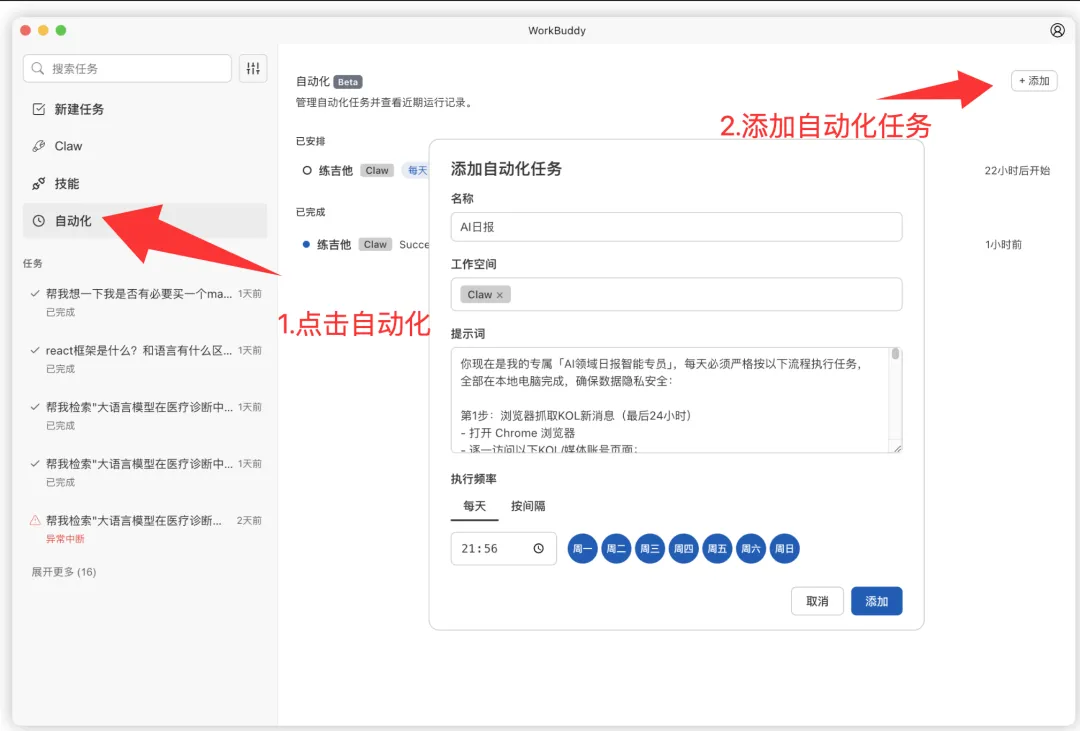Enable the 周一 weekday toggle

[x=582, y=548]
